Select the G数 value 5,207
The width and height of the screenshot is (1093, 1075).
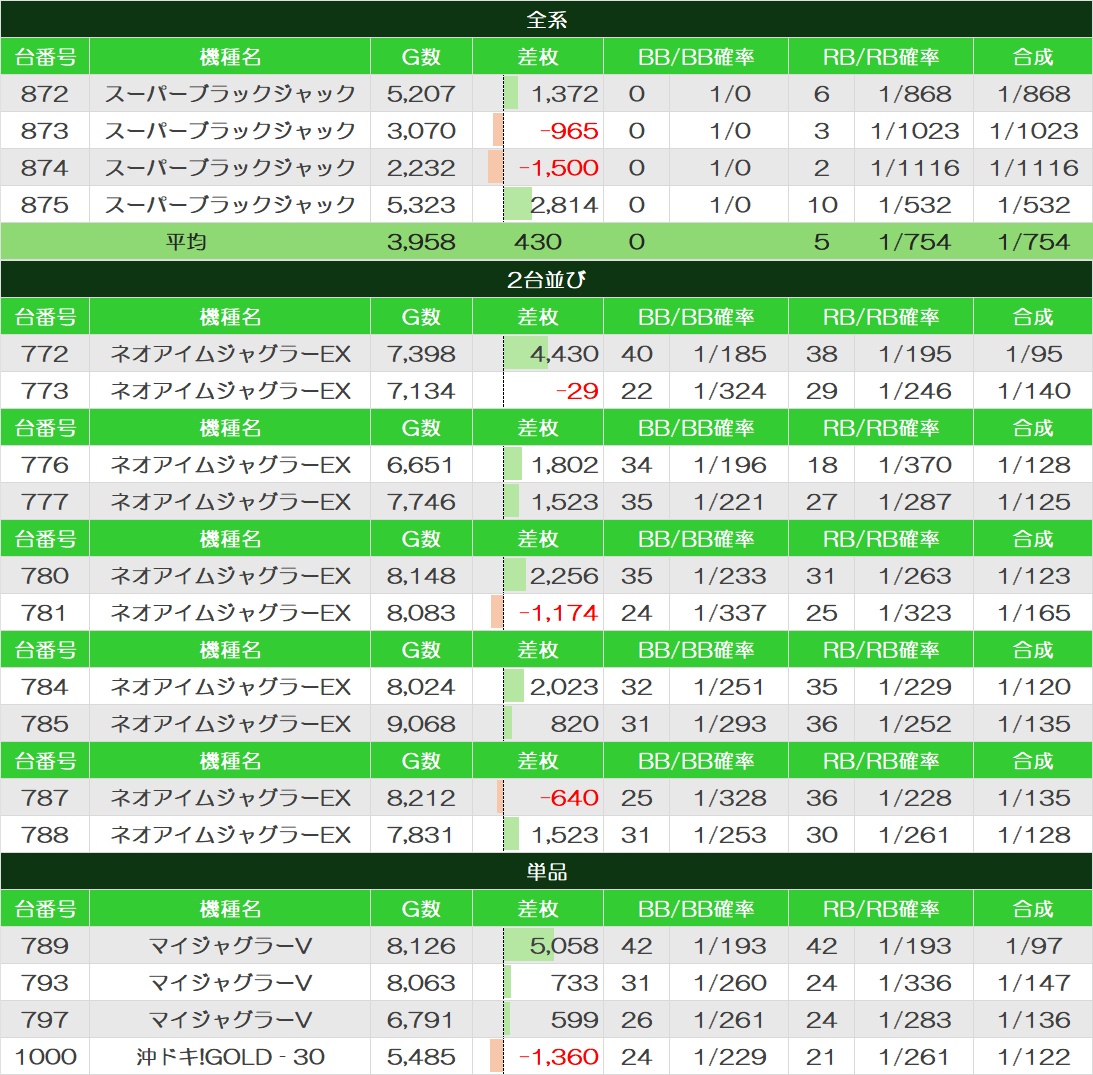(421, 93)
